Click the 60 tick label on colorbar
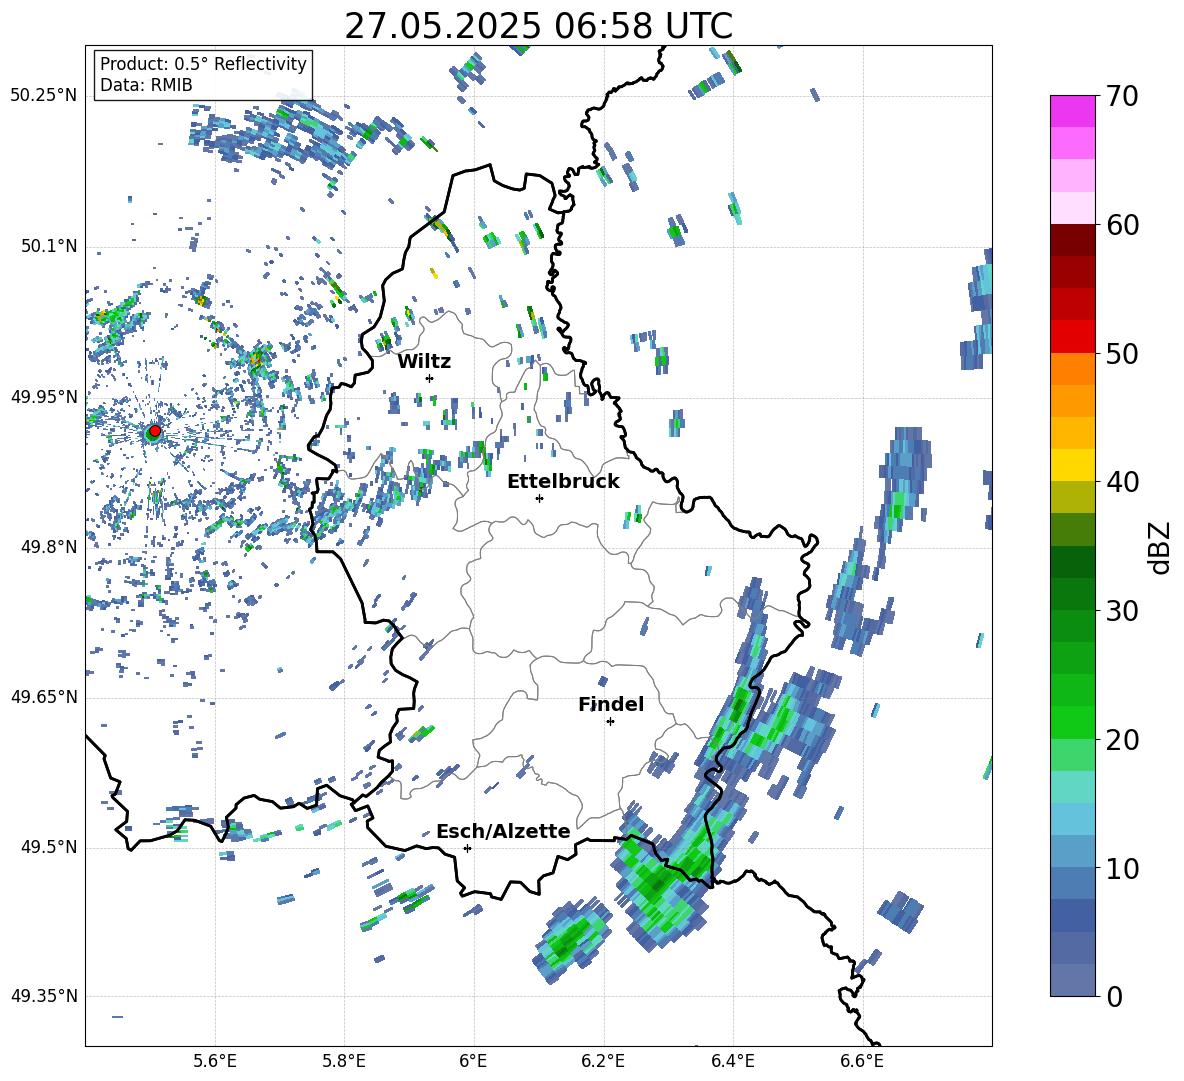 (1122, 225)
